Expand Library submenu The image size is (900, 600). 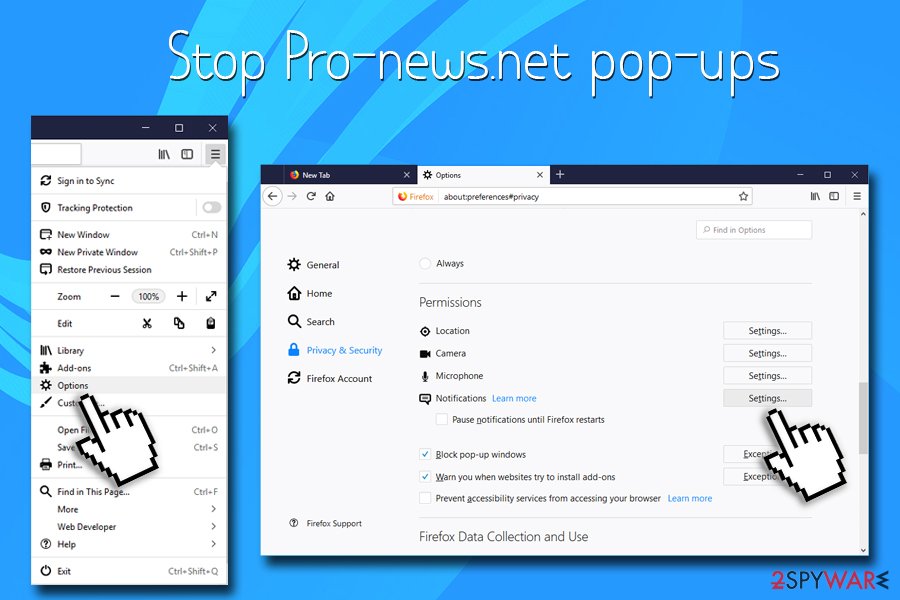coord(129,350)
